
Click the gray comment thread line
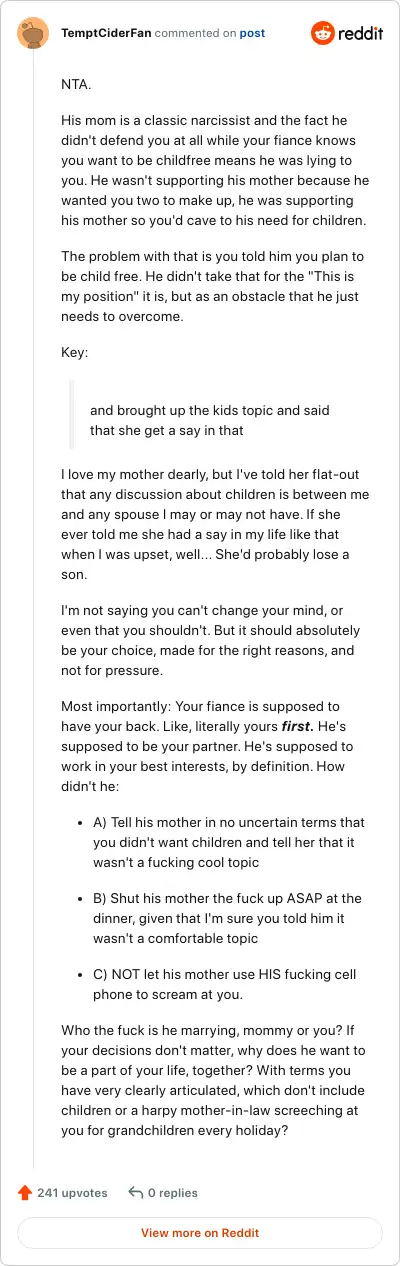pos(33,610)
